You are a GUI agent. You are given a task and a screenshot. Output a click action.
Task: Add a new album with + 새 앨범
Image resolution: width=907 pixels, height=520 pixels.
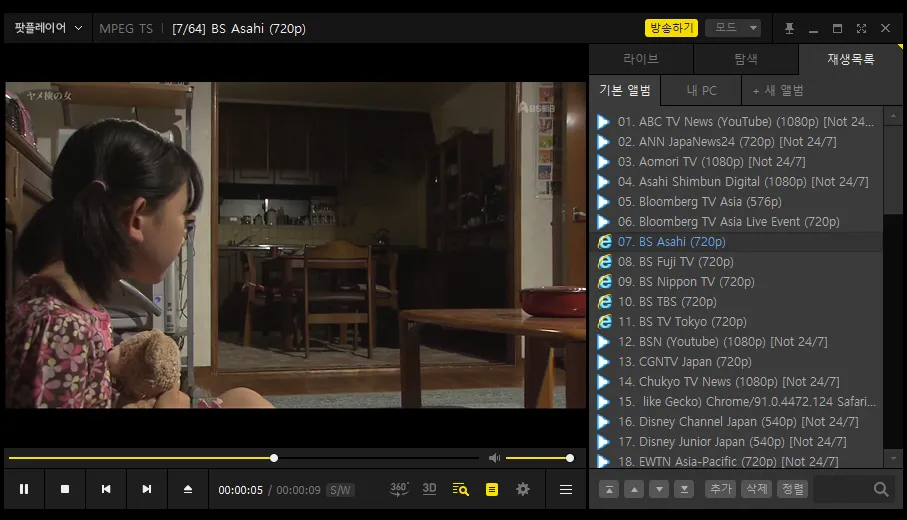click(x=778, y=90)
